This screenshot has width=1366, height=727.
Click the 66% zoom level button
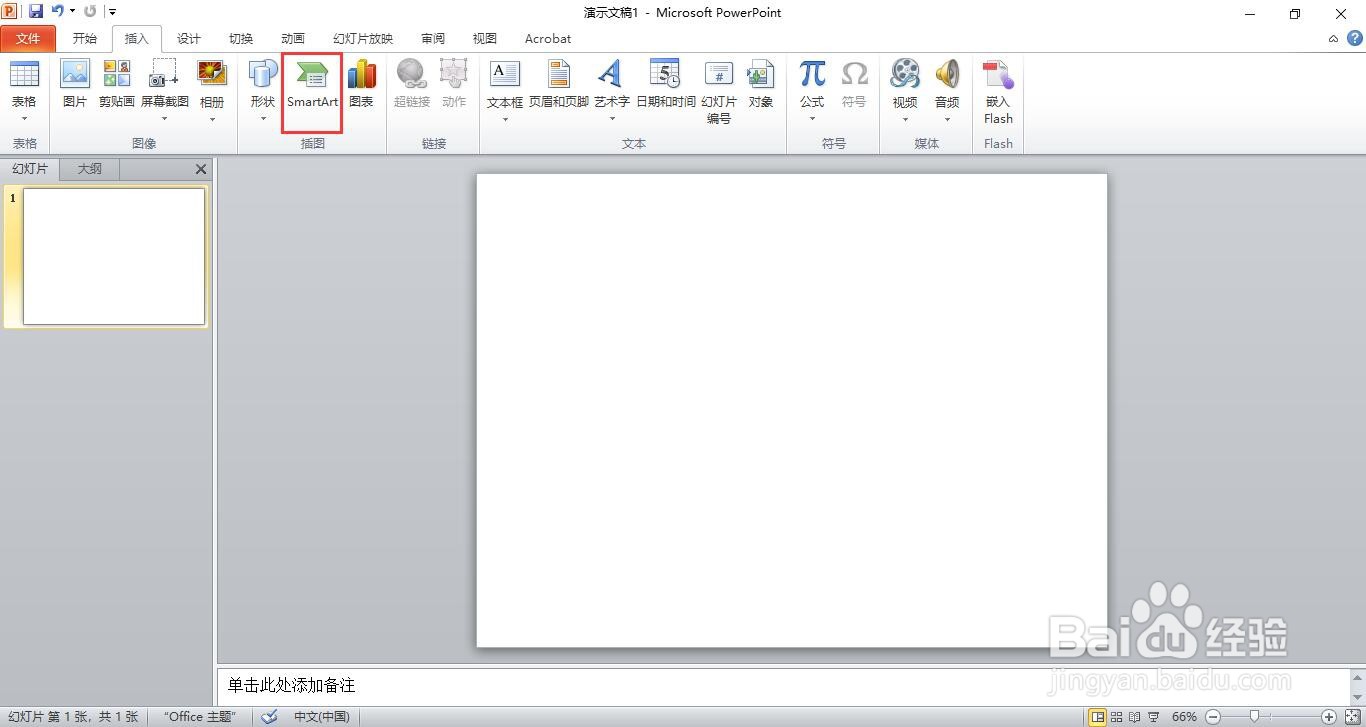[1184, 717]
